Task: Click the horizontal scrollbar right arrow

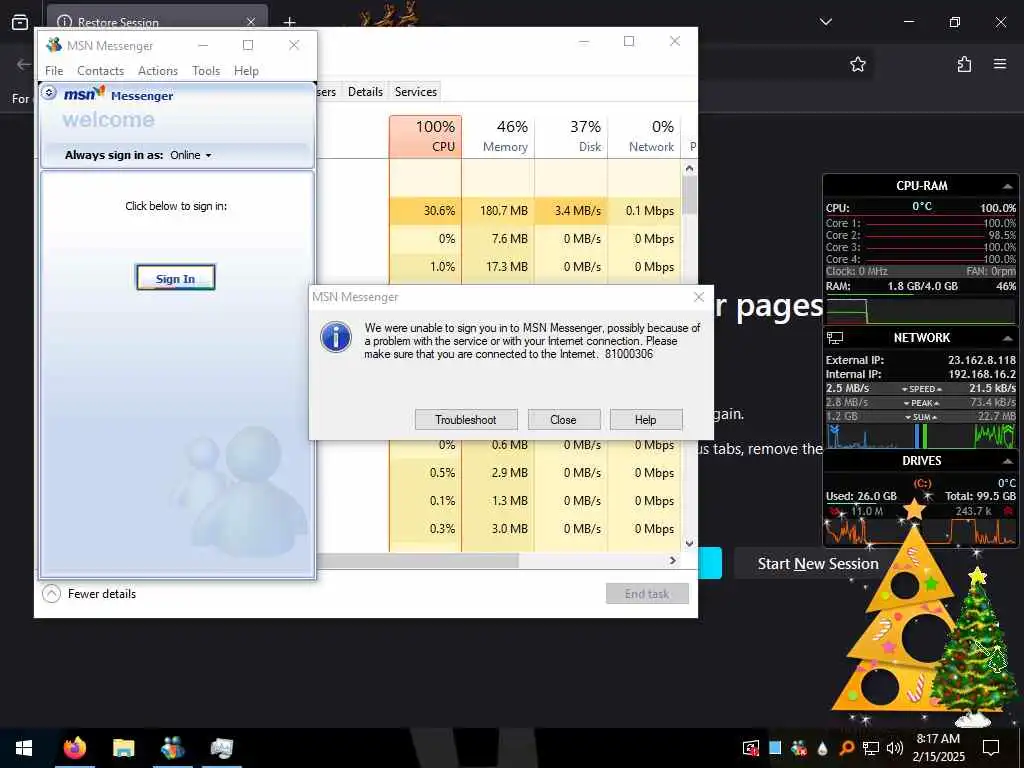Action: point(673,560)
